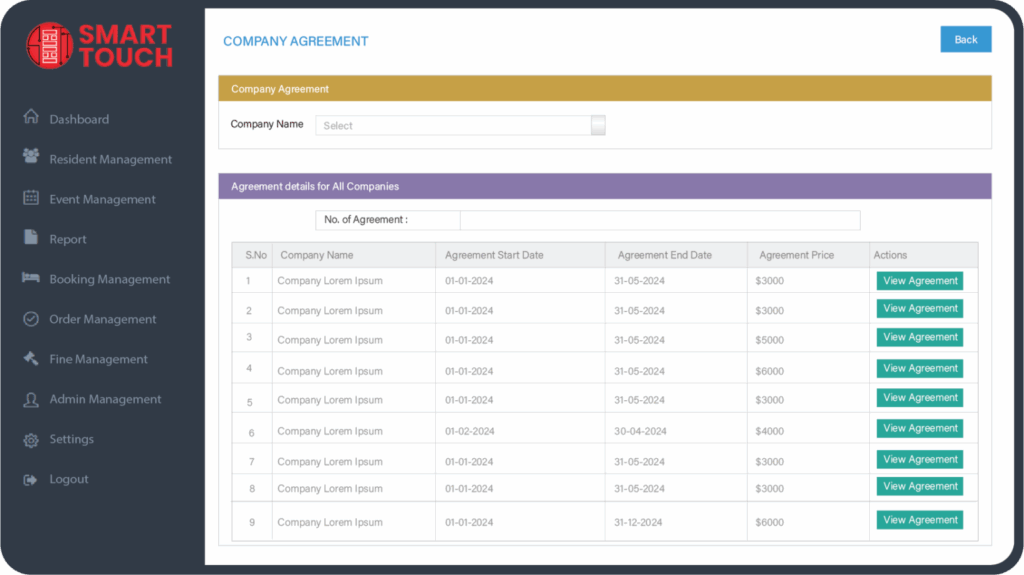Click the Company Name dropdown arrow button
The width and height of the screenshot is (1024, 575).
click(x=598, y=126)
